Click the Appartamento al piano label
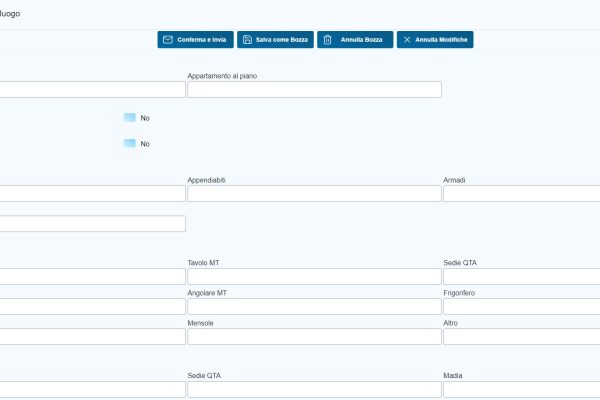This screenshot has height=400, width=600. [222, 76]
